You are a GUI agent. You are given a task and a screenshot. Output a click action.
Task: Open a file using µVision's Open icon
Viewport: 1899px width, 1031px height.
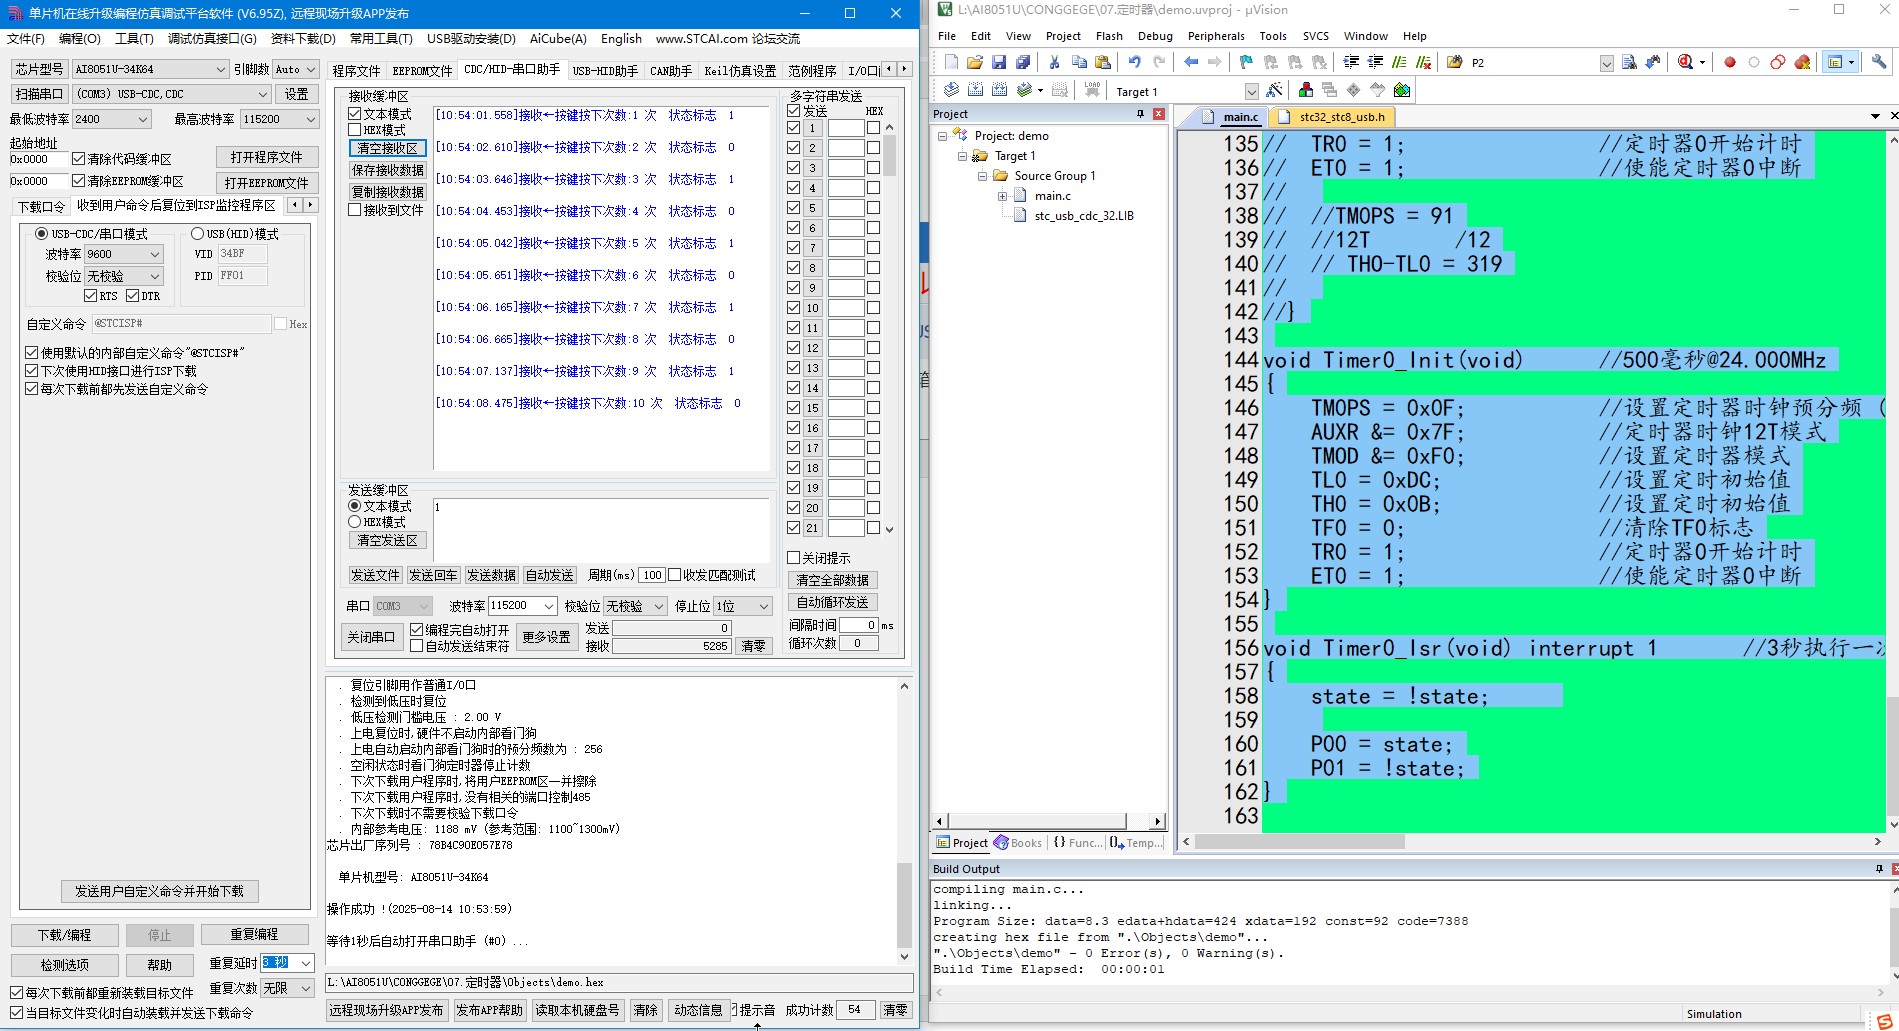[975, 62]
